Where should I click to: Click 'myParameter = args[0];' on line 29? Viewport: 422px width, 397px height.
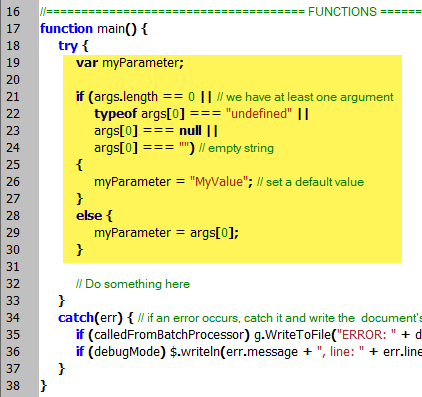click(x=166, y=233)
